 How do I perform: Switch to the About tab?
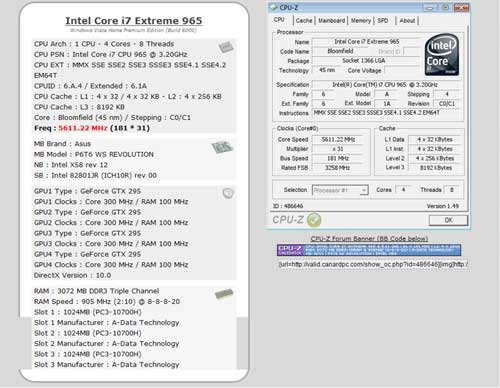pyautogui.click(x=407, y=21)
